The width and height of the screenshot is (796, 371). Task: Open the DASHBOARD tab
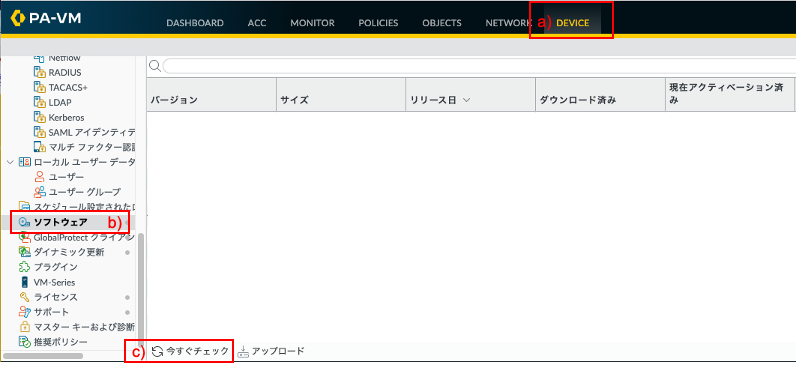195,23
